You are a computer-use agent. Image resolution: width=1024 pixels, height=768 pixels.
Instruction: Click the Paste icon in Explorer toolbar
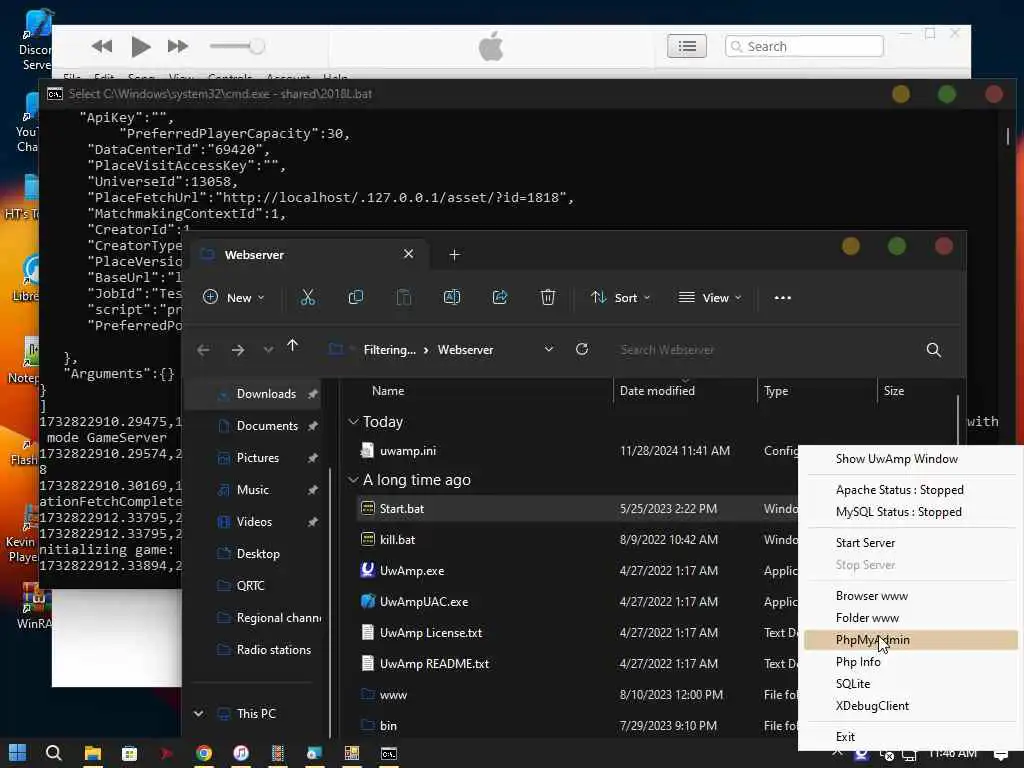click(x=404, y=298)
